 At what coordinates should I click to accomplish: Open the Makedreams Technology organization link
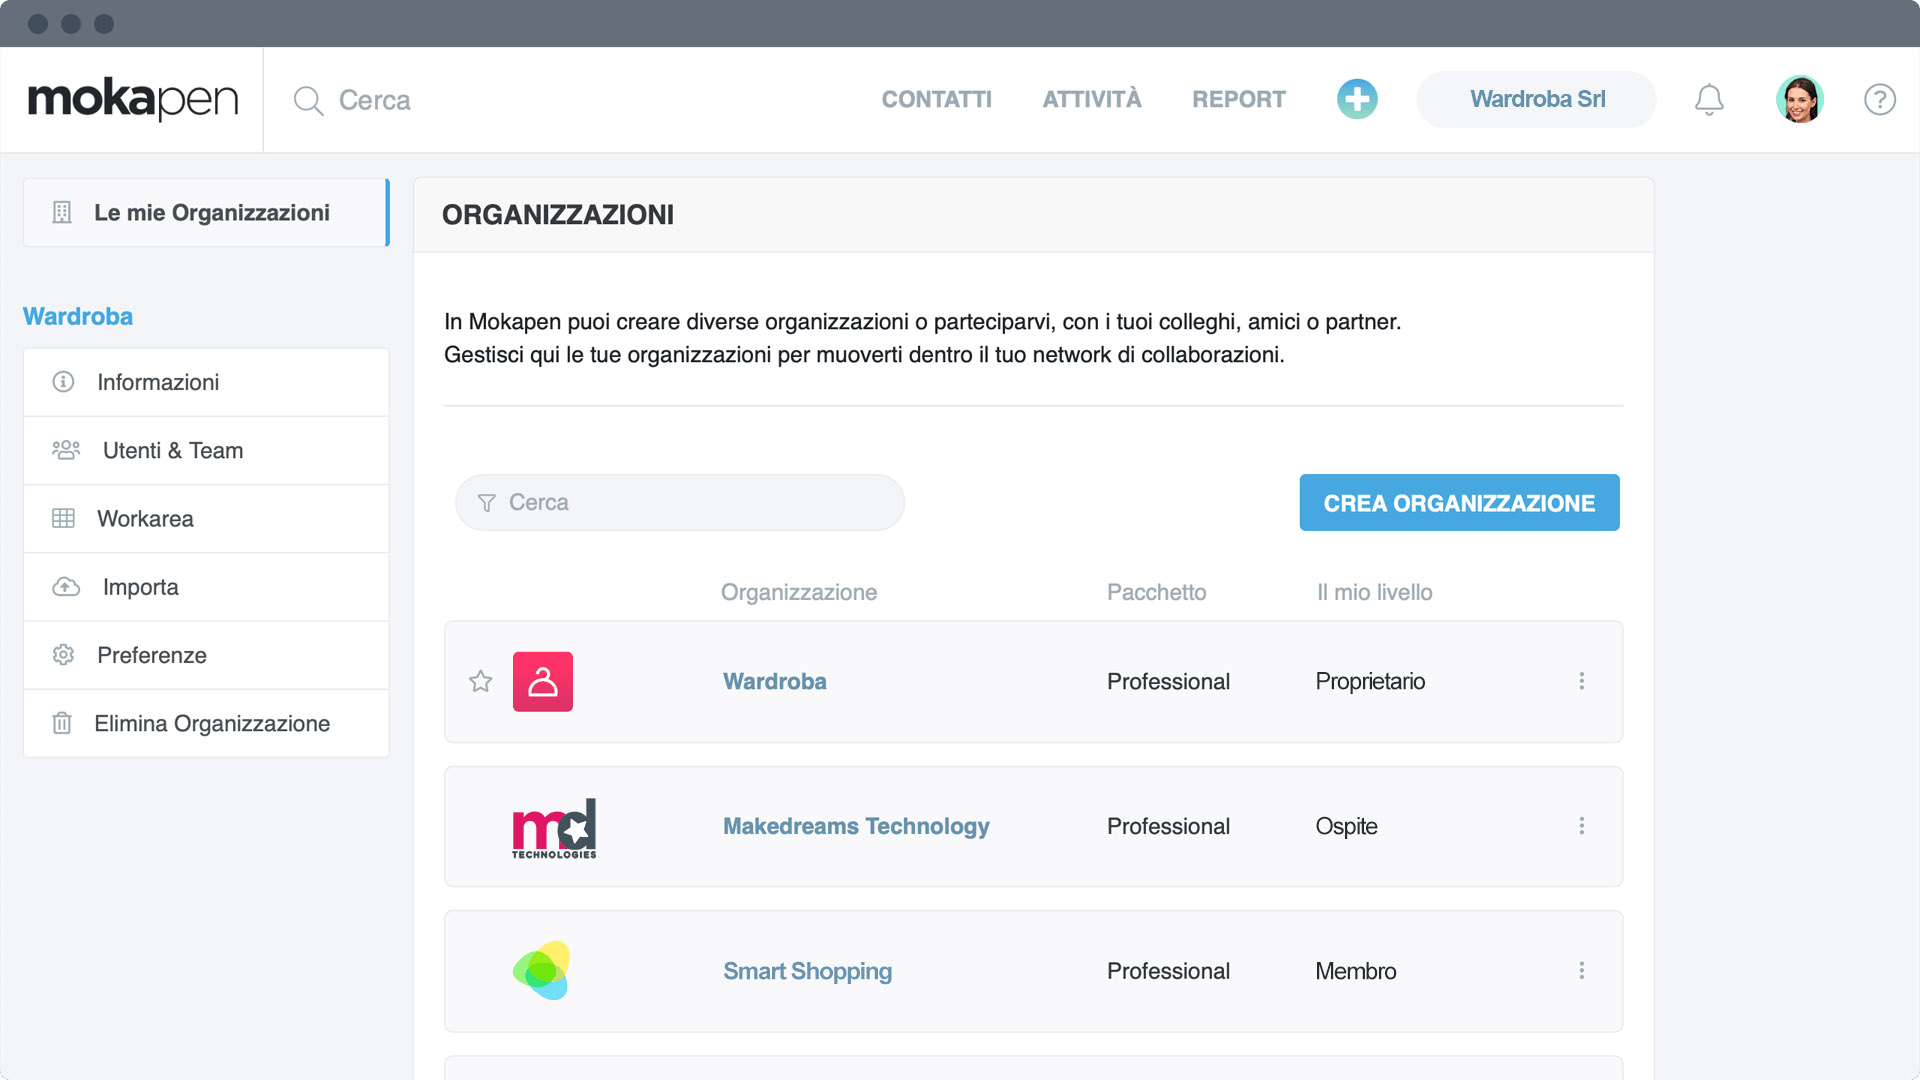856,826
